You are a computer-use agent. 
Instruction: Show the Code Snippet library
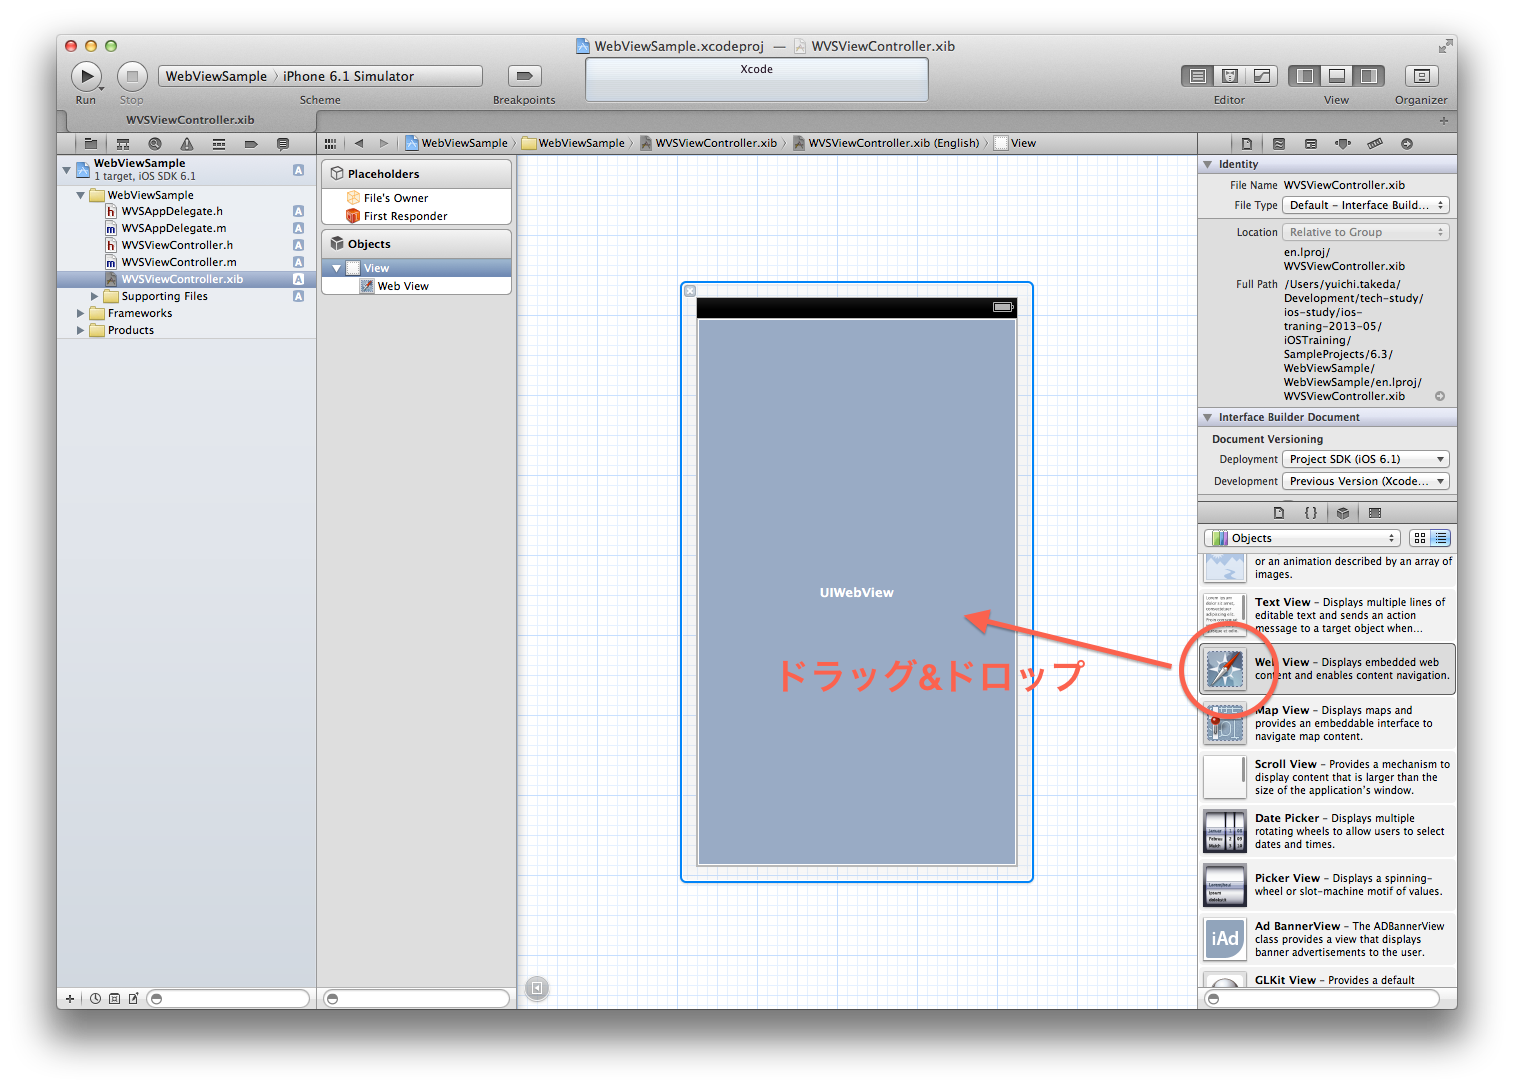[1311, 513]
